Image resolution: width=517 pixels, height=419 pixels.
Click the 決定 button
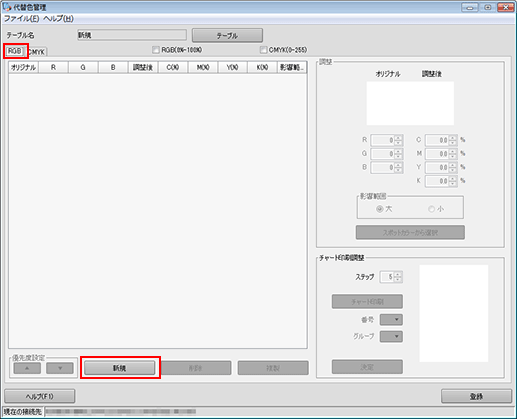(x=367, y=367)
